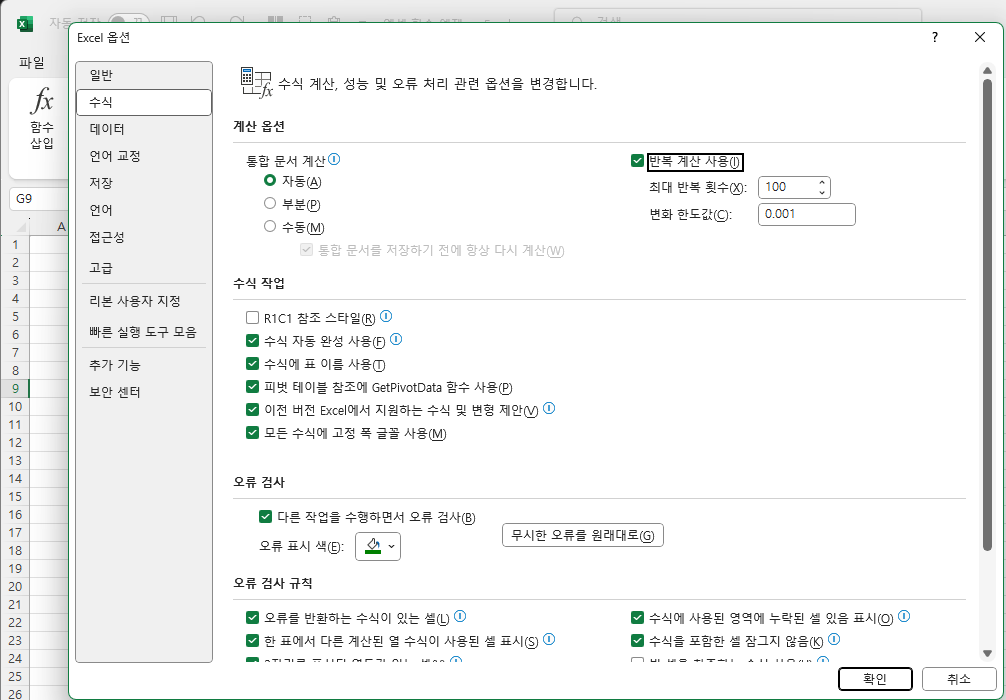Click the 최대 반복 횟수 input field
Screen dimensions: 1006x700
(x=788, y=187)
